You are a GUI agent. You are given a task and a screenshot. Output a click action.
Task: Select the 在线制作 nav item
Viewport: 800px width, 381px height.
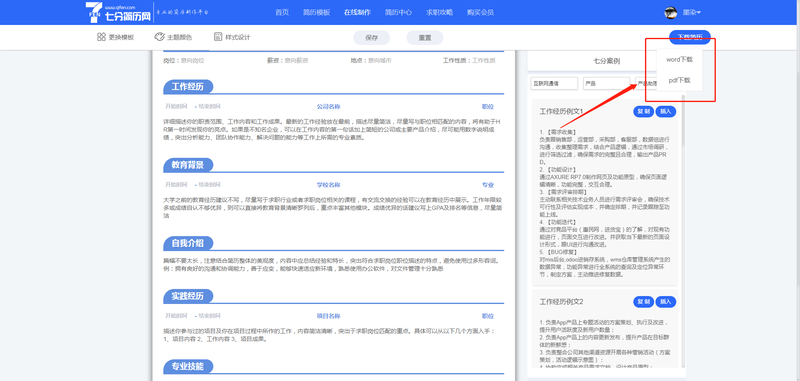(x=357, y=12)
